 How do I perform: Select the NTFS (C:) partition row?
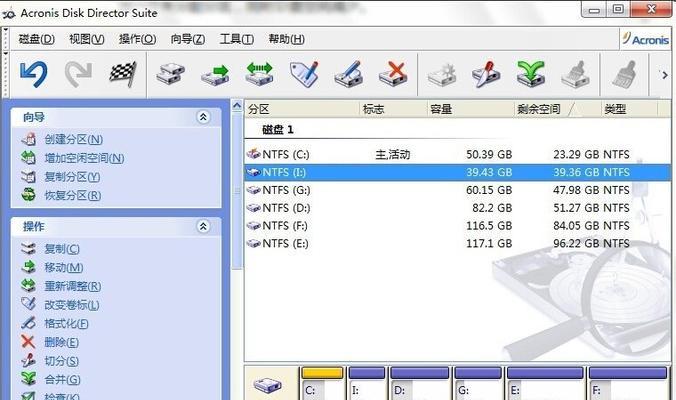[x=457, y=154]
